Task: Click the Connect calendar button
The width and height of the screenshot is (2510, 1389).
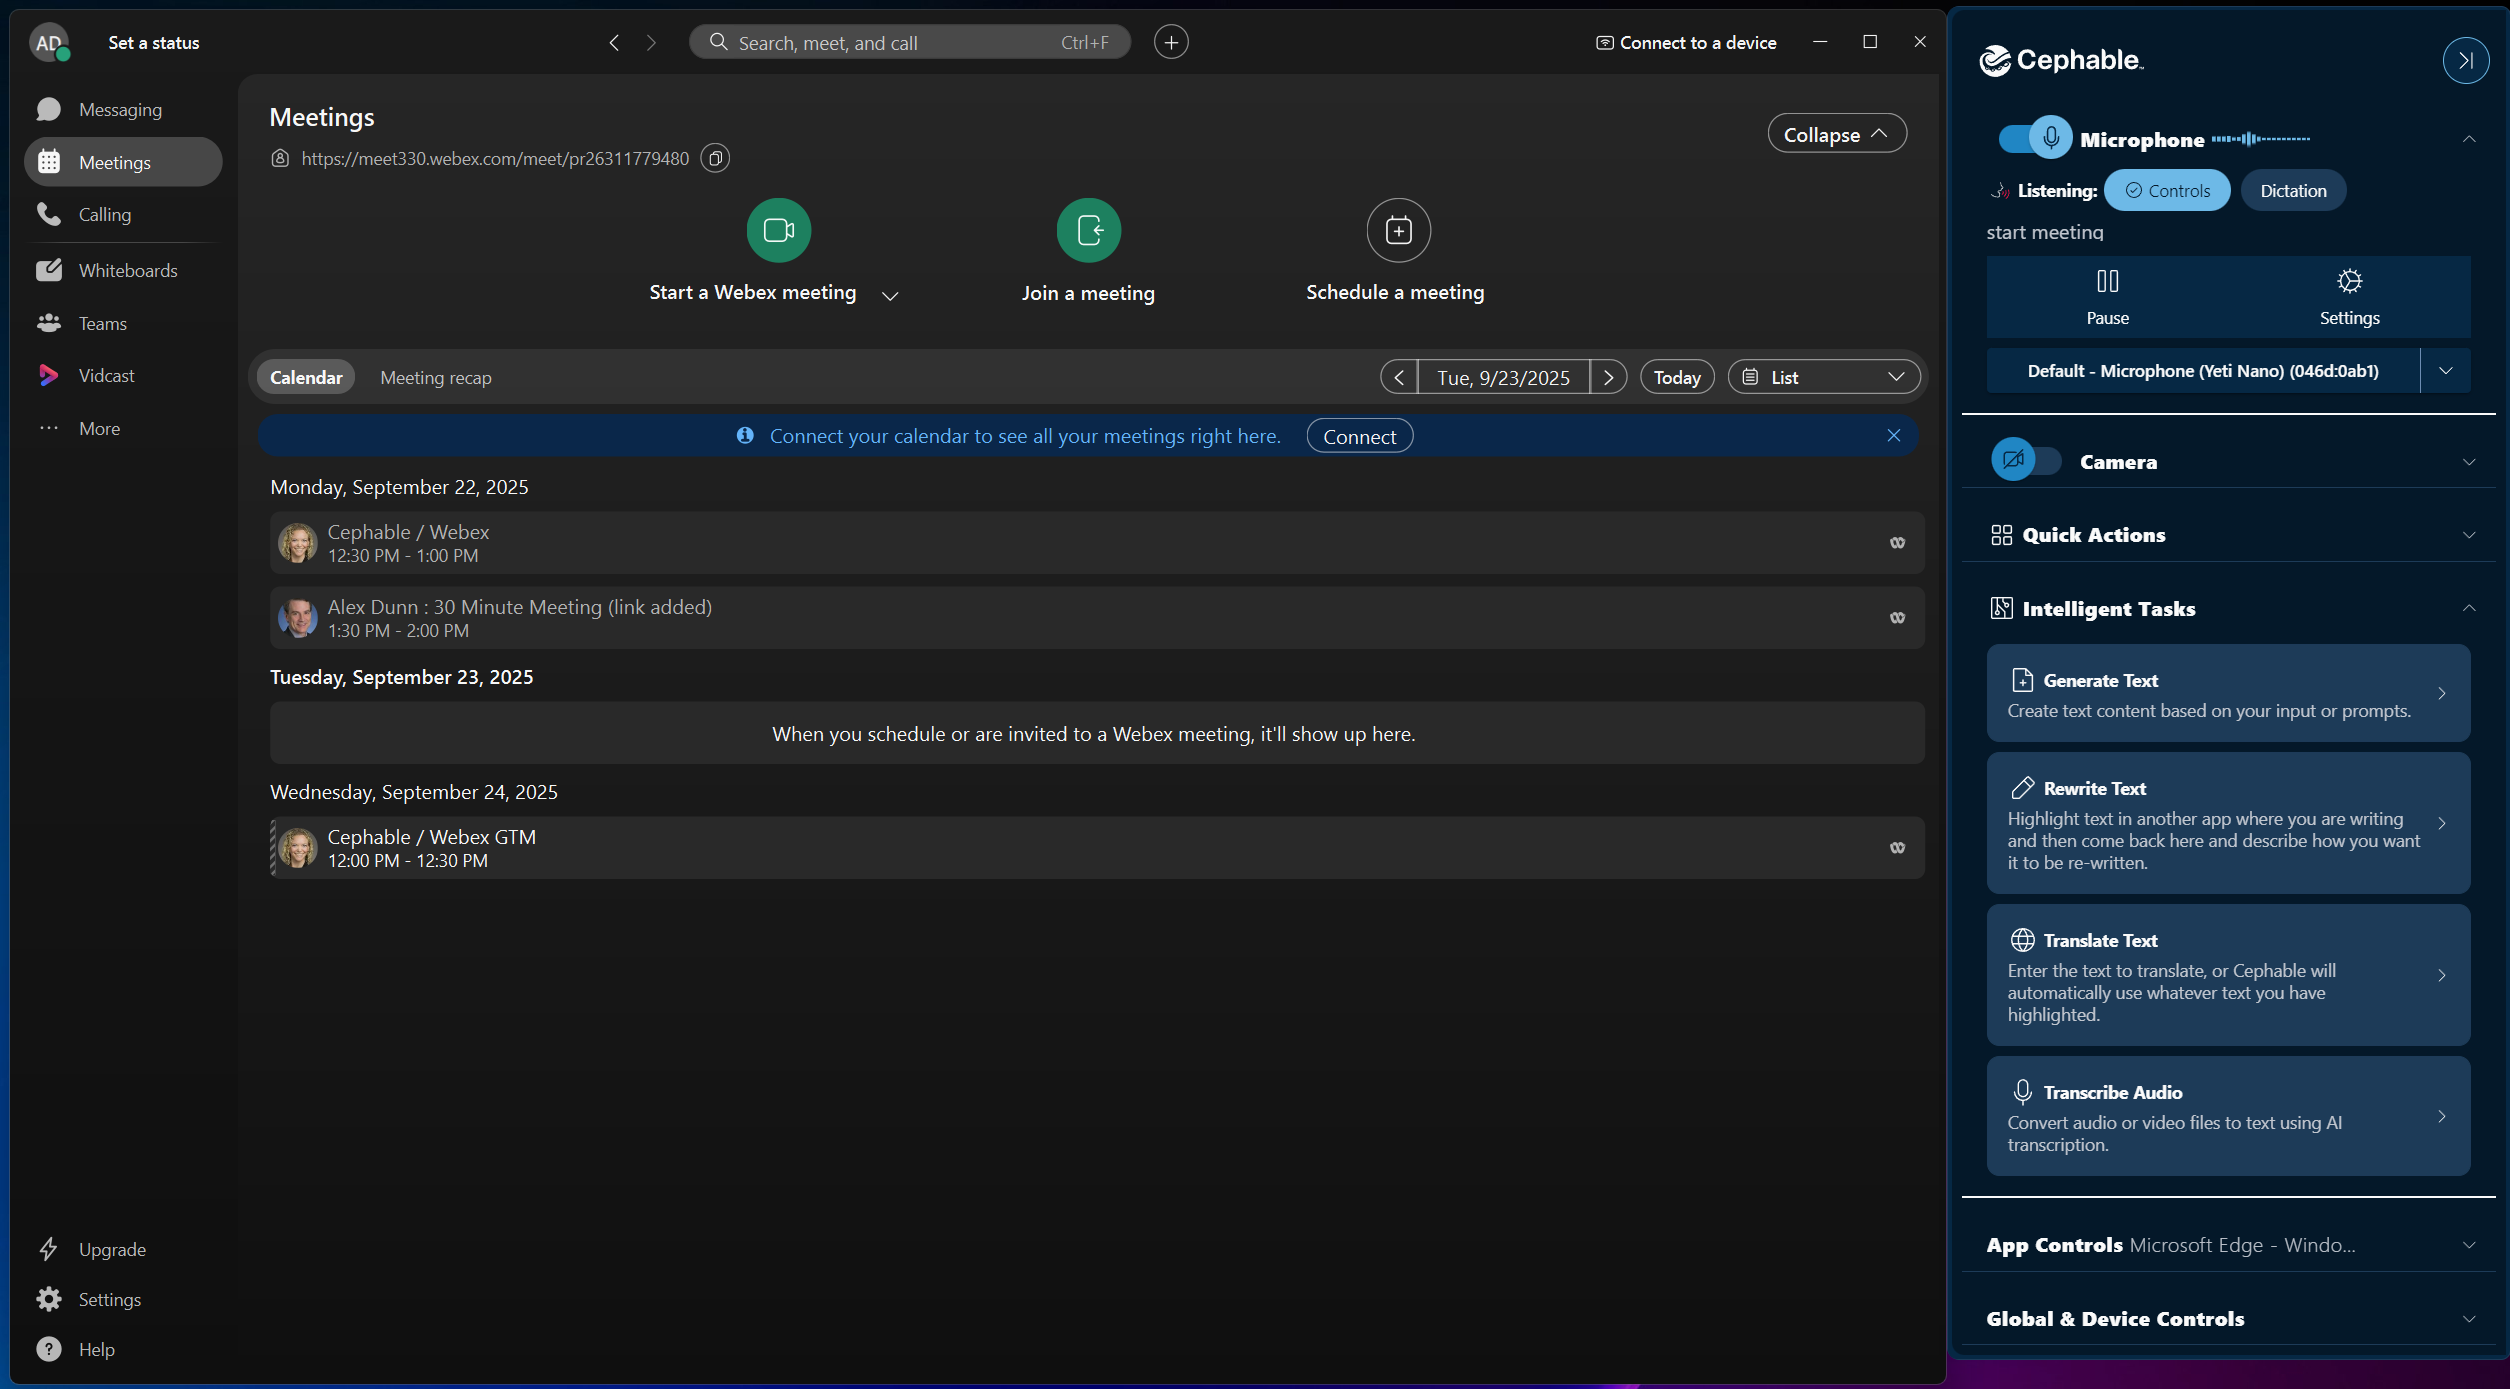Action: [1358, 436]
